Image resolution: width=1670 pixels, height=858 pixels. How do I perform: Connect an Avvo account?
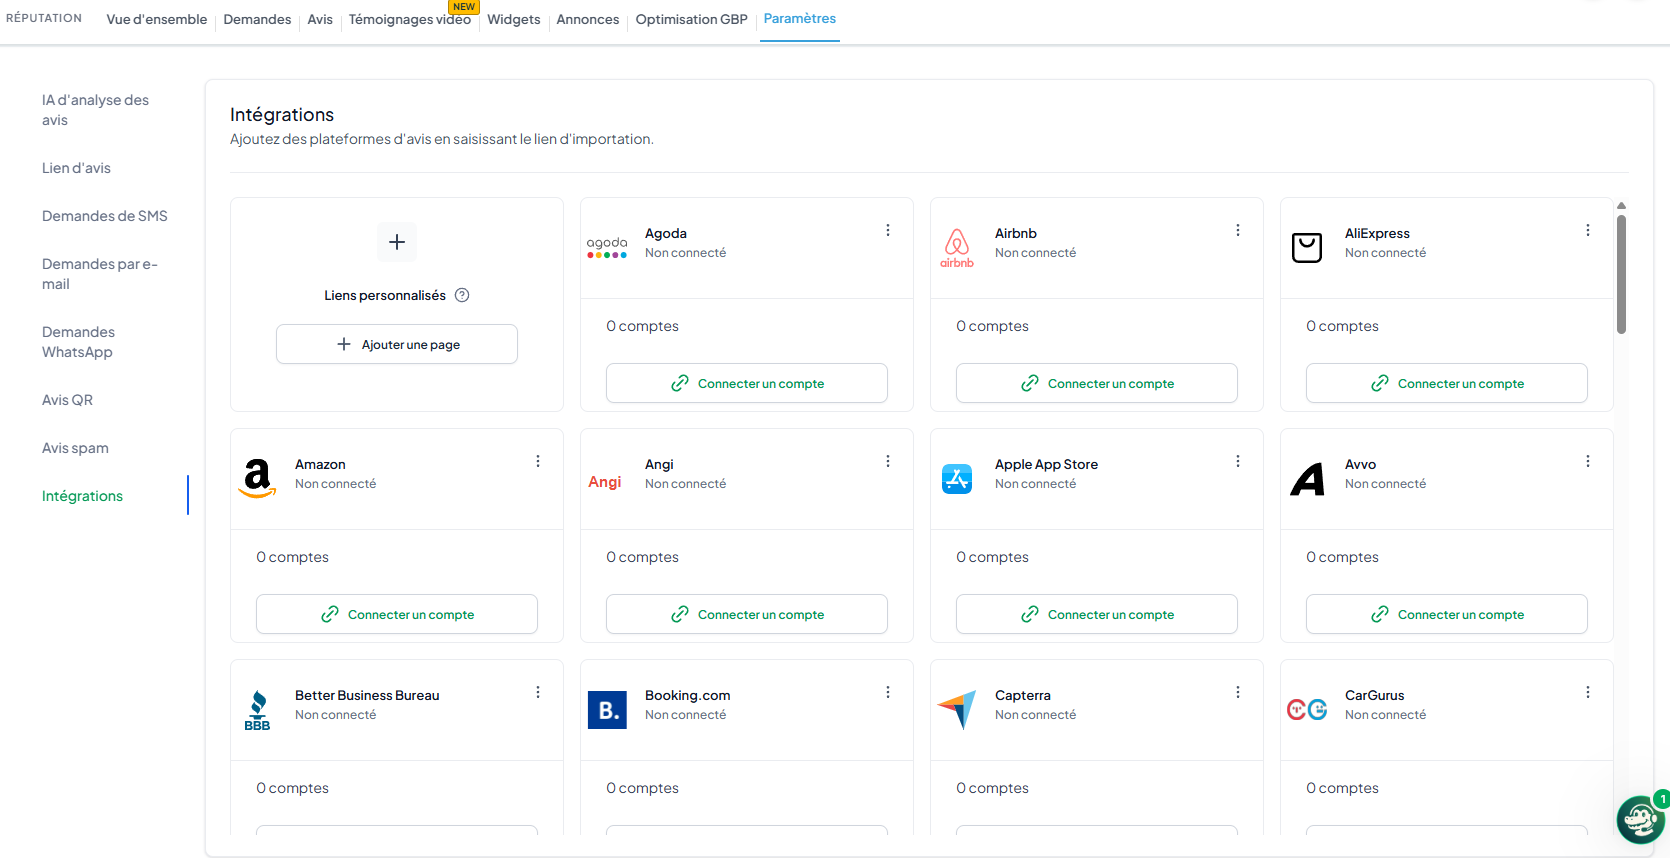pyautogui.click(x=1447, y=614)
